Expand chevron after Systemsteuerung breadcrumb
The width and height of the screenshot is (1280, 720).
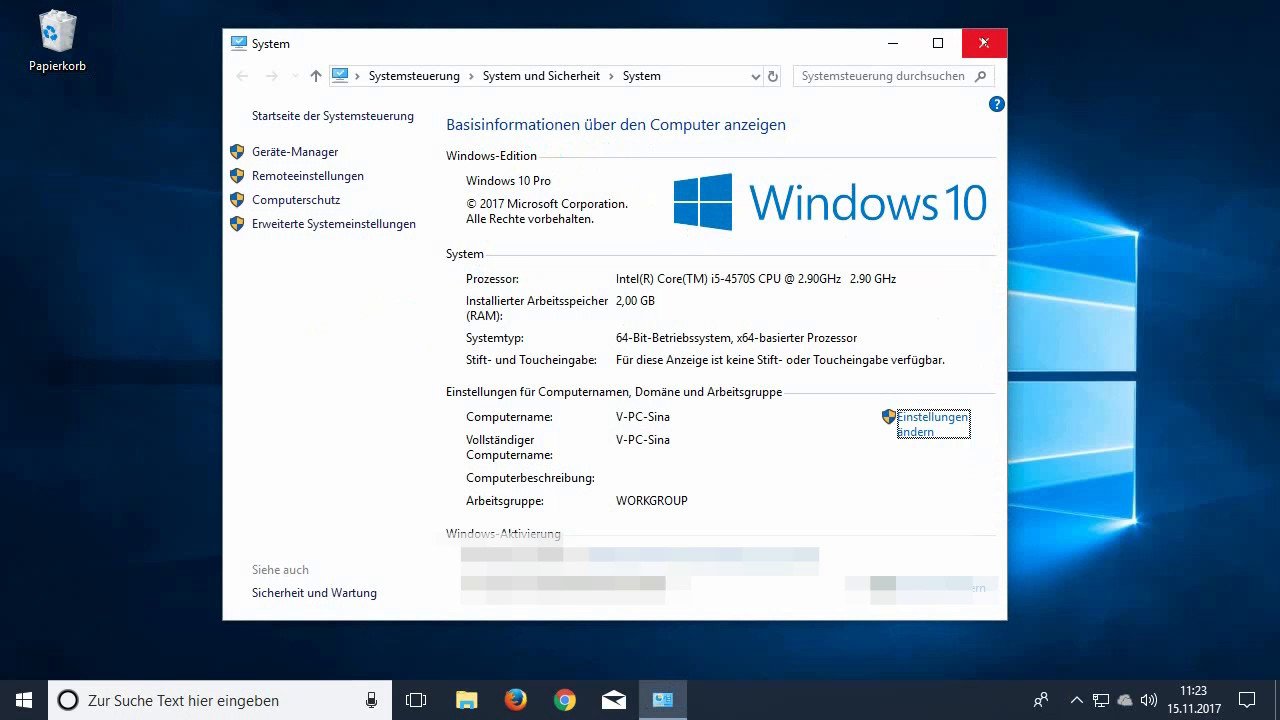click(x=471, y=76)
